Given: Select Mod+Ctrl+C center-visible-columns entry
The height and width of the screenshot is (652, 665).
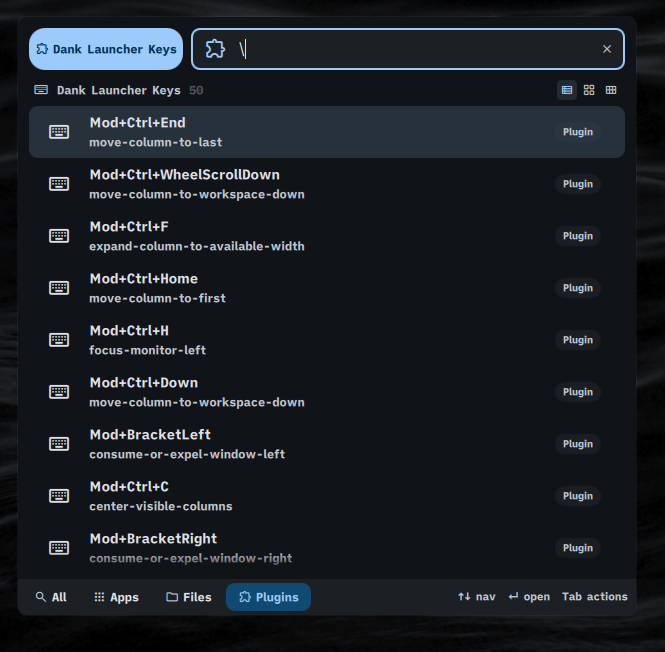Looking at the screenshot, I should click(300, 496).
